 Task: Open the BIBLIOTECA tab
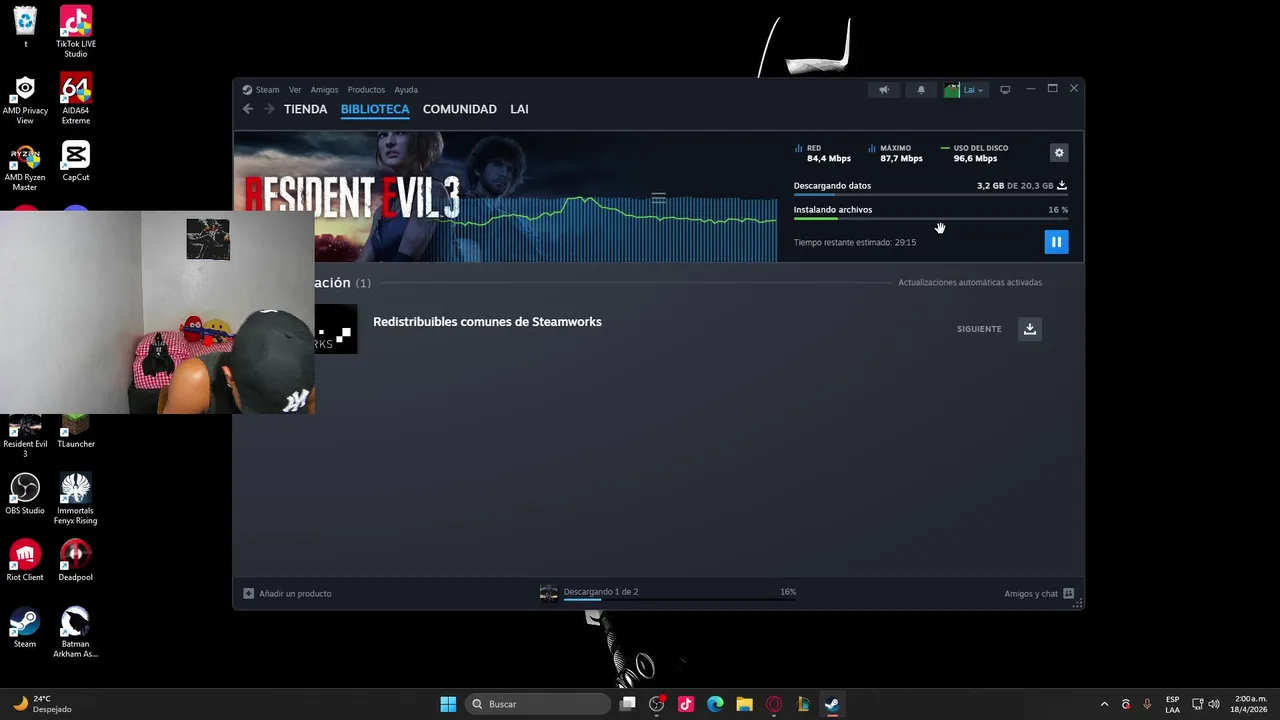click(375, 109)
